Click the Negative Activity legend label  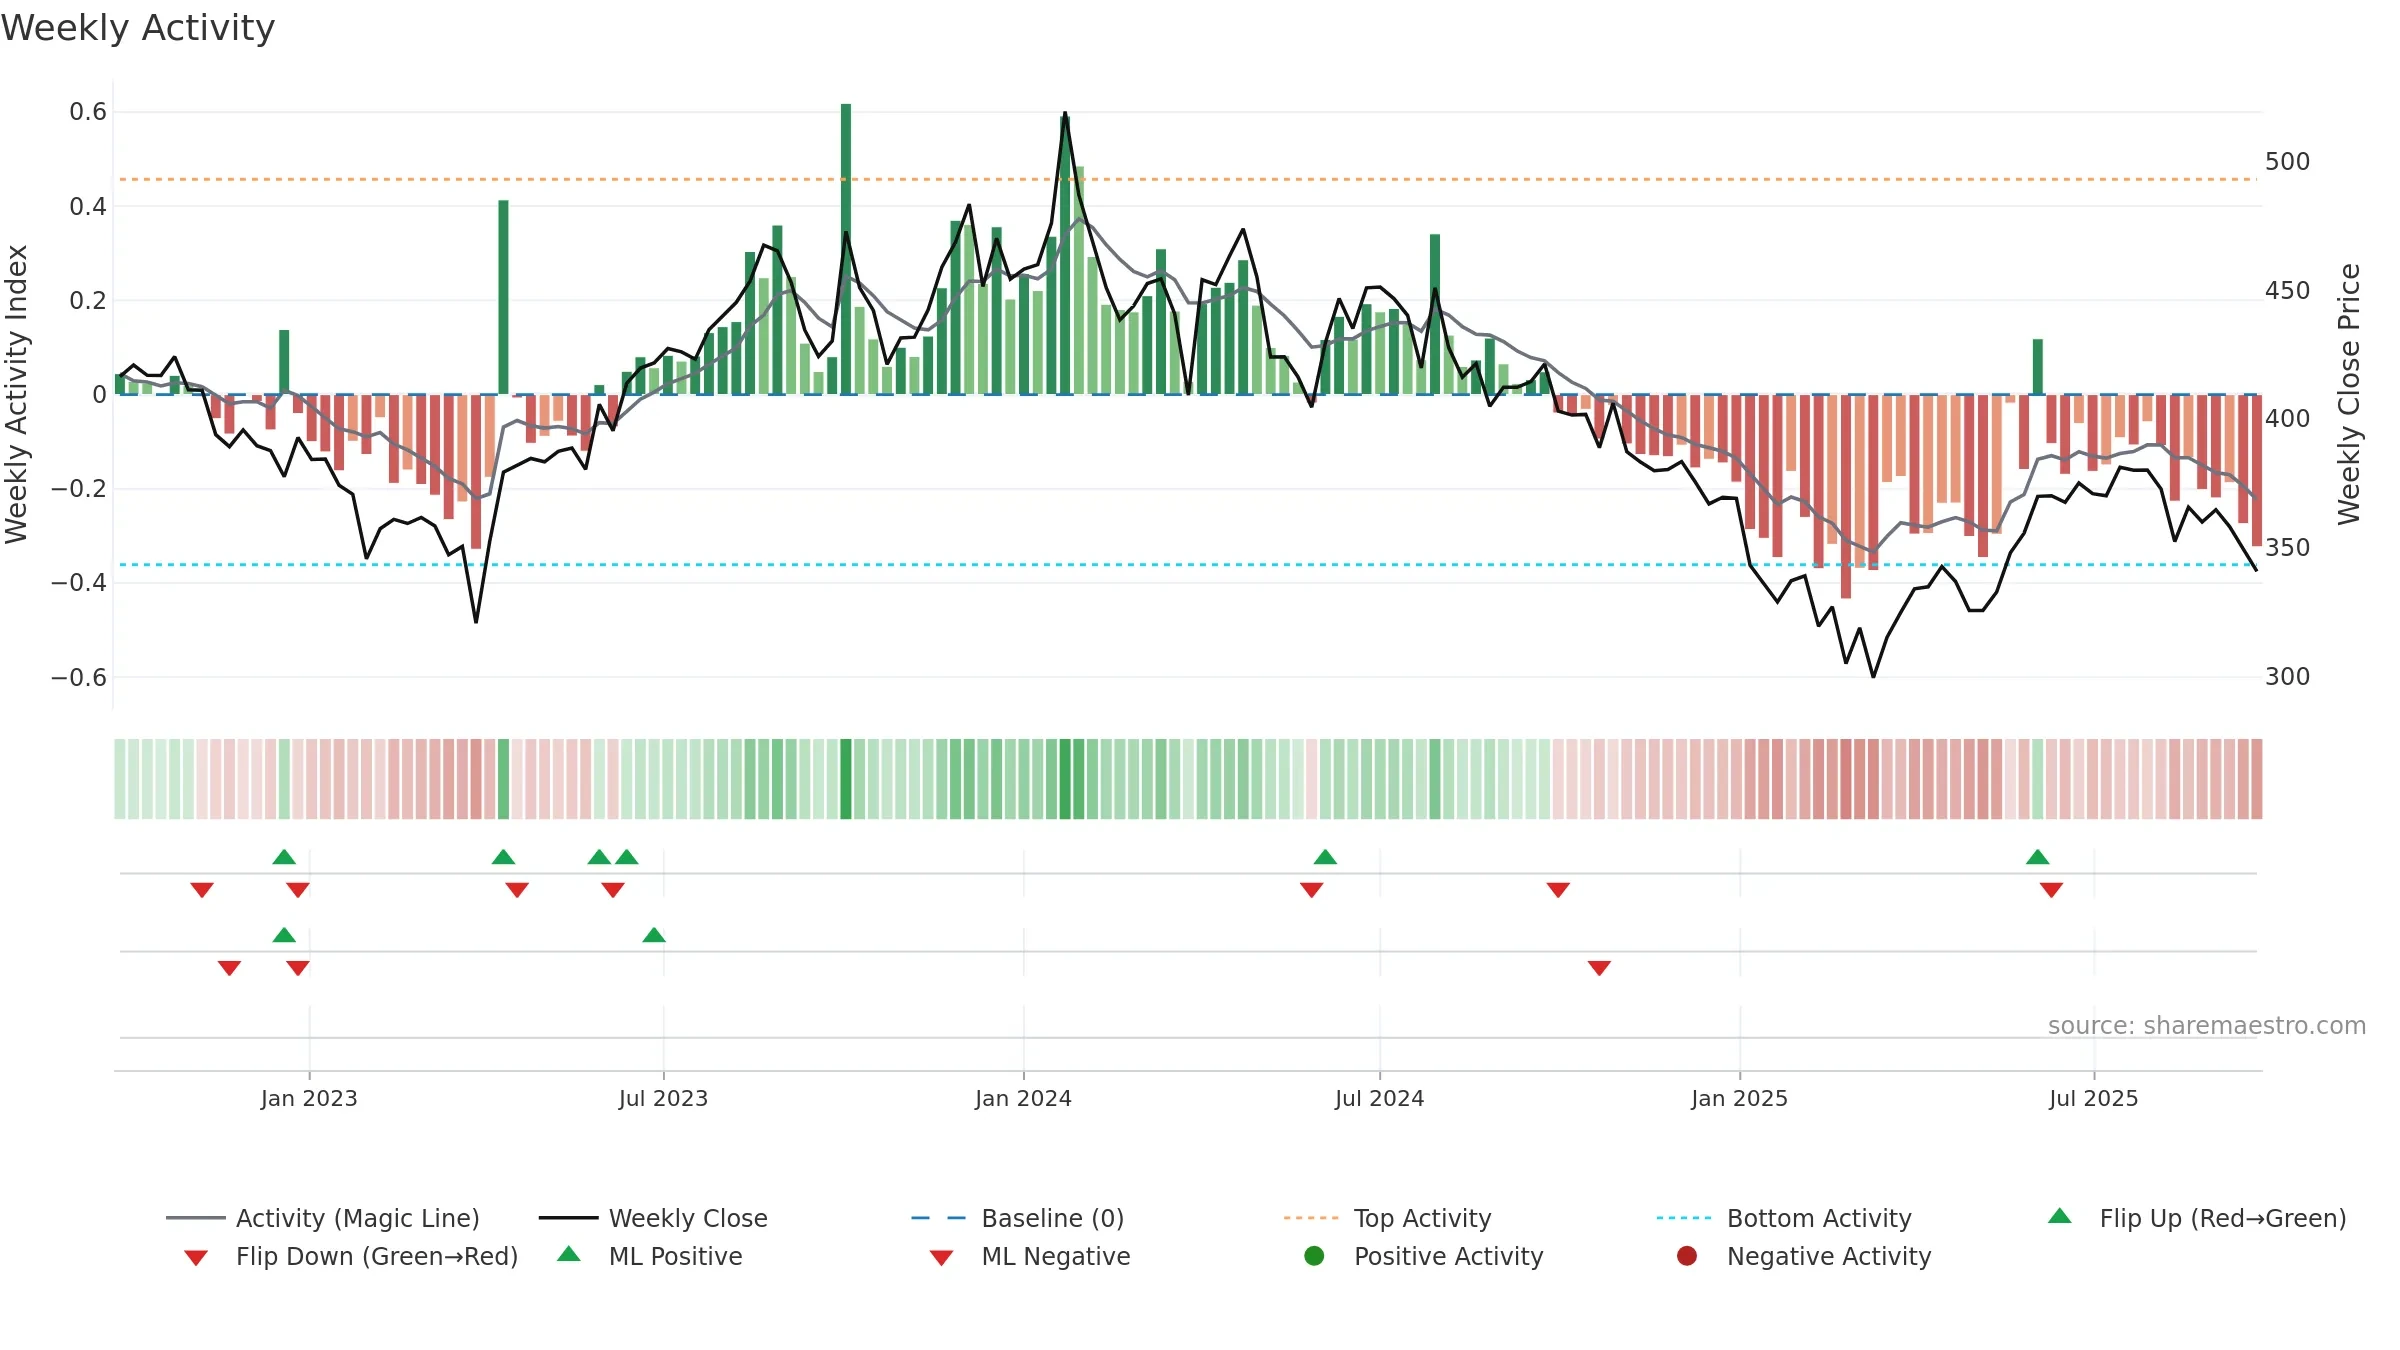pyautogui.click(x=1829, y=1256)
